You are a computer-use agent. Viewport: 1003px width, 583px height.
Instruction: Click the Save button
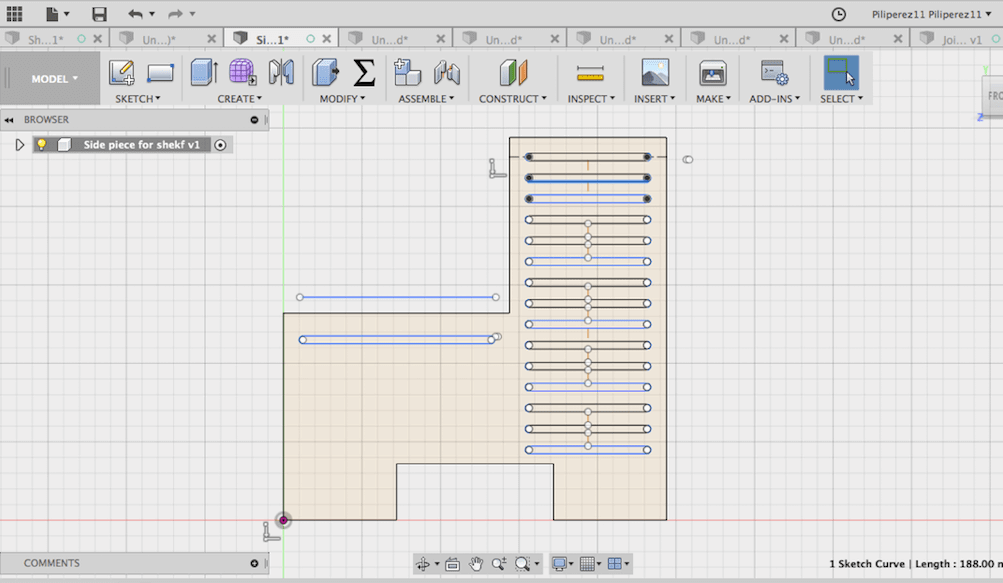99,14
